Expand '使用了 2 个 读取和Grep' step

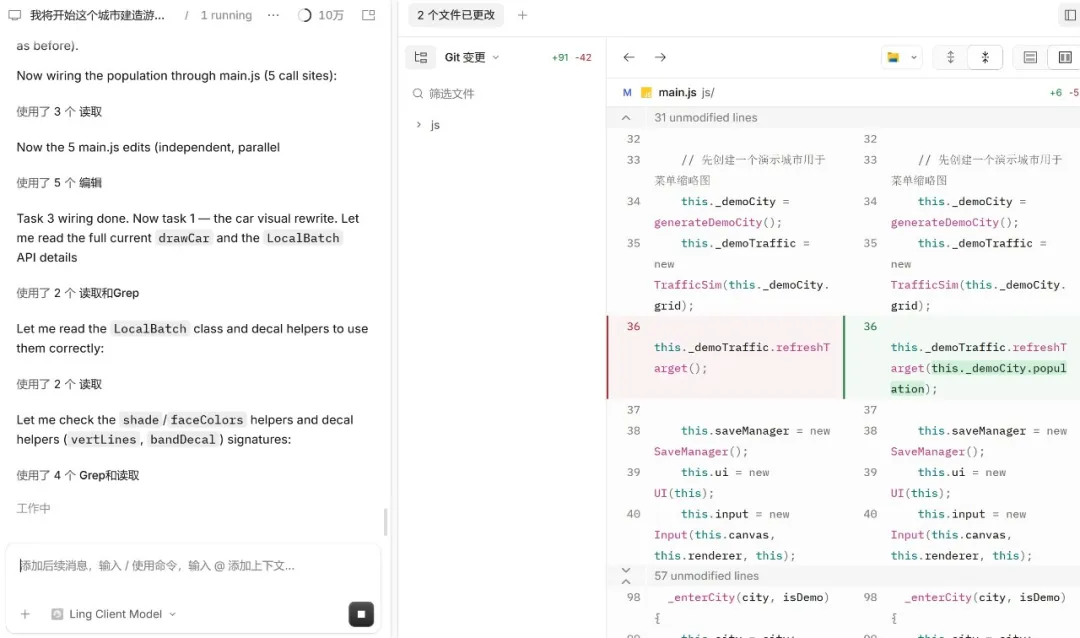[x=78, y=293]
